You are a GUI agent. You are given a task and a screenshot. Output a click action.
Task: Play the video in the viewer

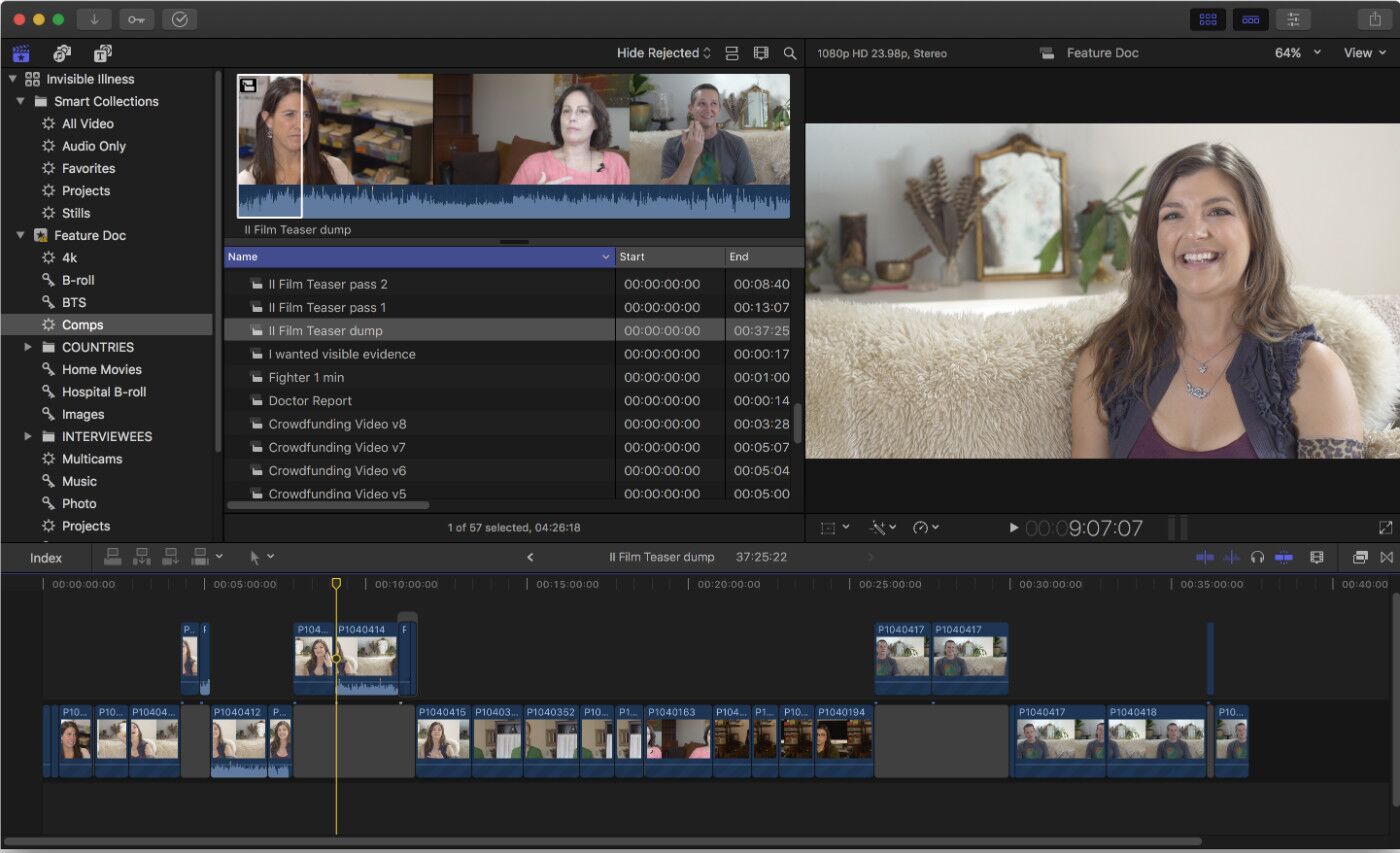[1013, 527]
